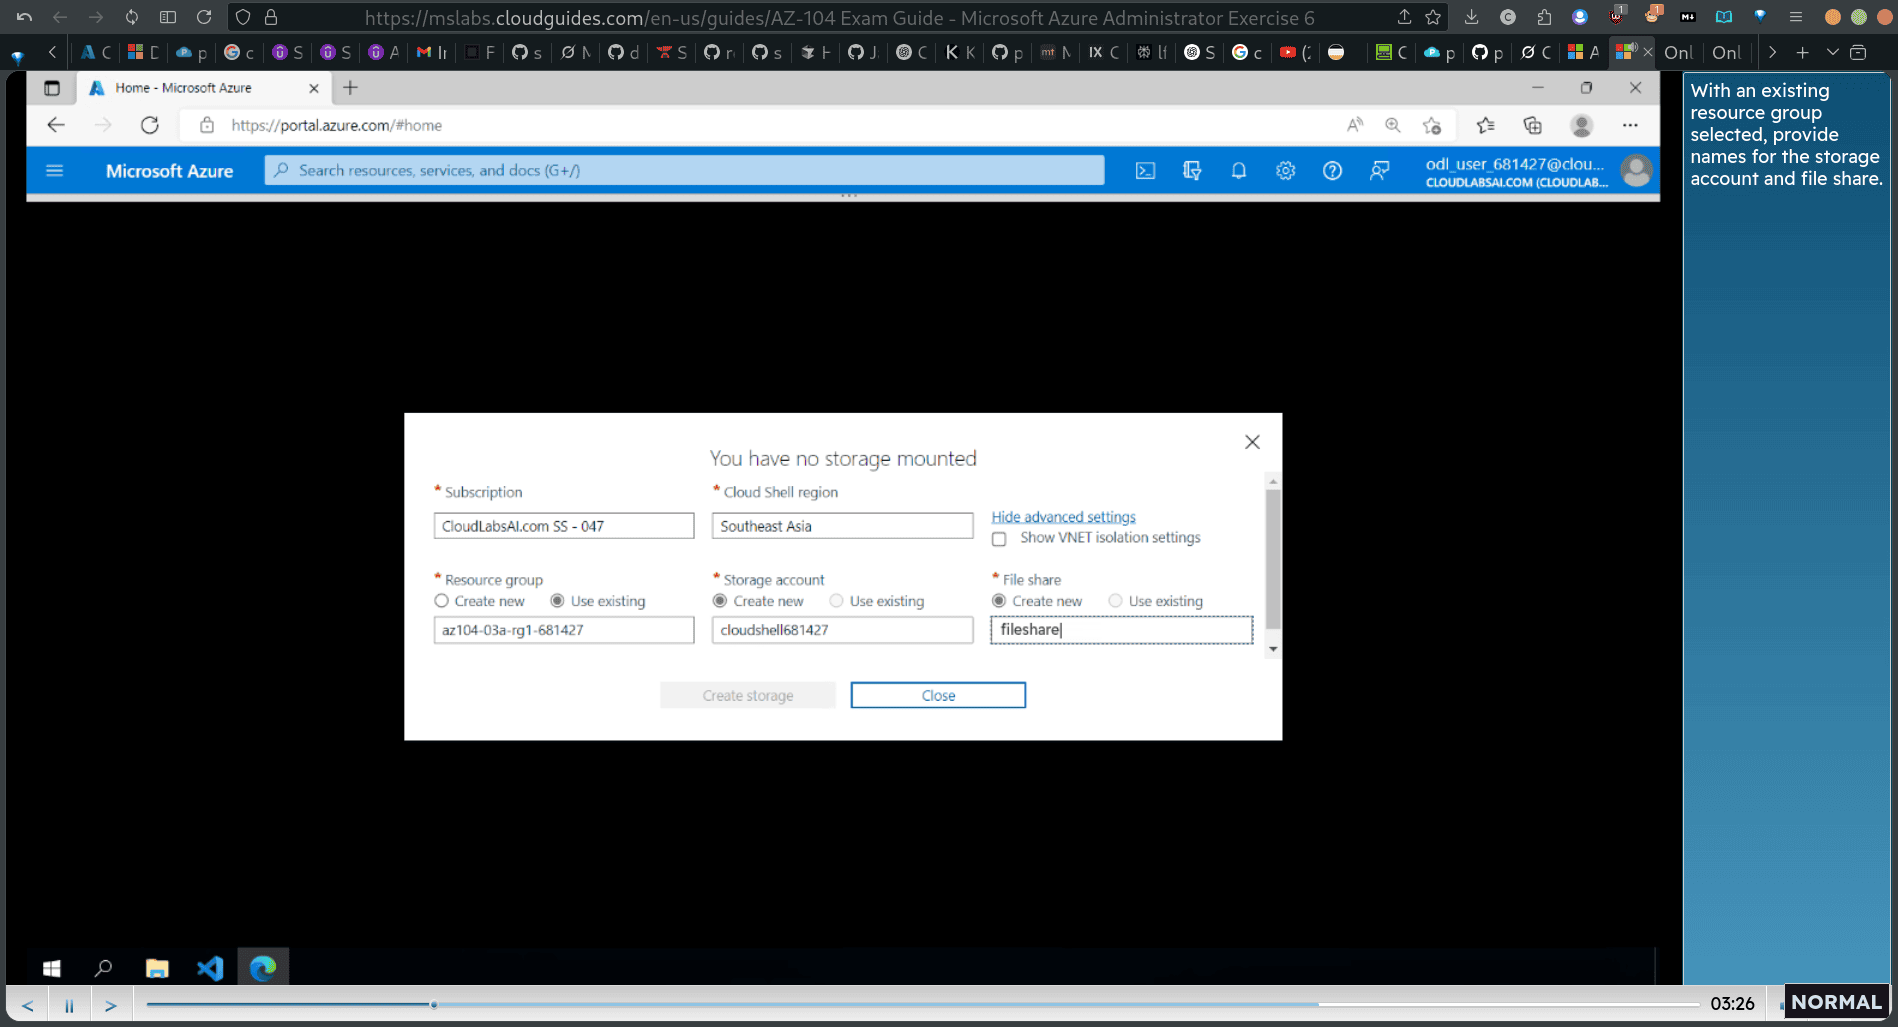Open Azure notifications bell
1898x1027 pixels.
point(1238,171)
